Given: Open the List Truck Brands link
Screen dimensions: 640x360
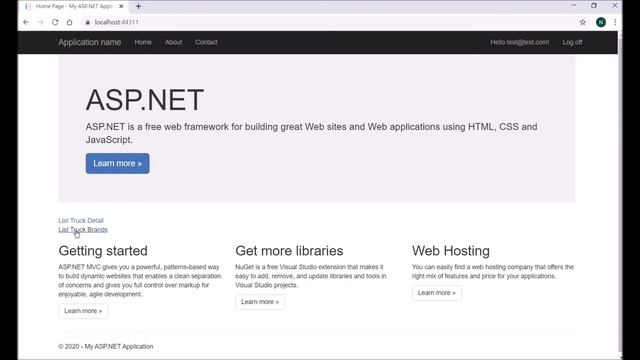Looking at the screenshot, I should 83,230.
